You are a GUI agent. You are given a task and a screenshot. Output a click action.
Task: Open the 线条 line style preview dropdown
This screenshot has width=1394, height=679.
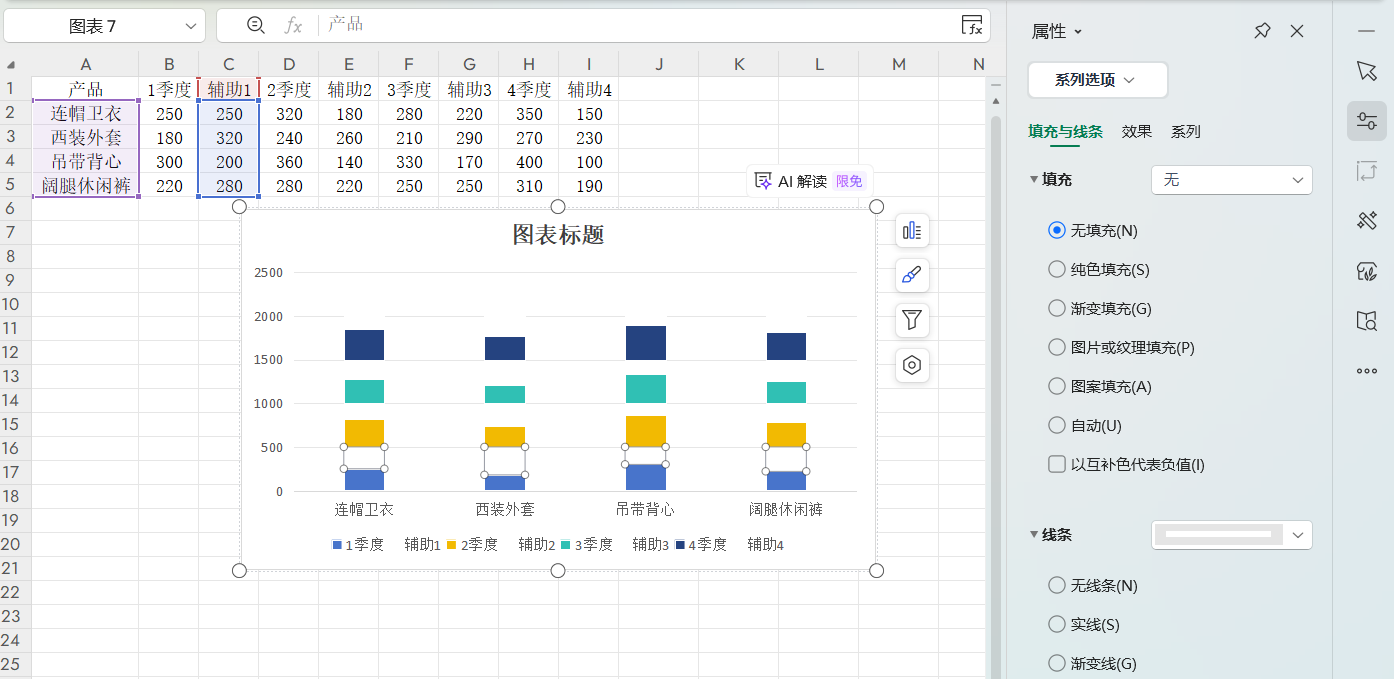(1231, 535)
